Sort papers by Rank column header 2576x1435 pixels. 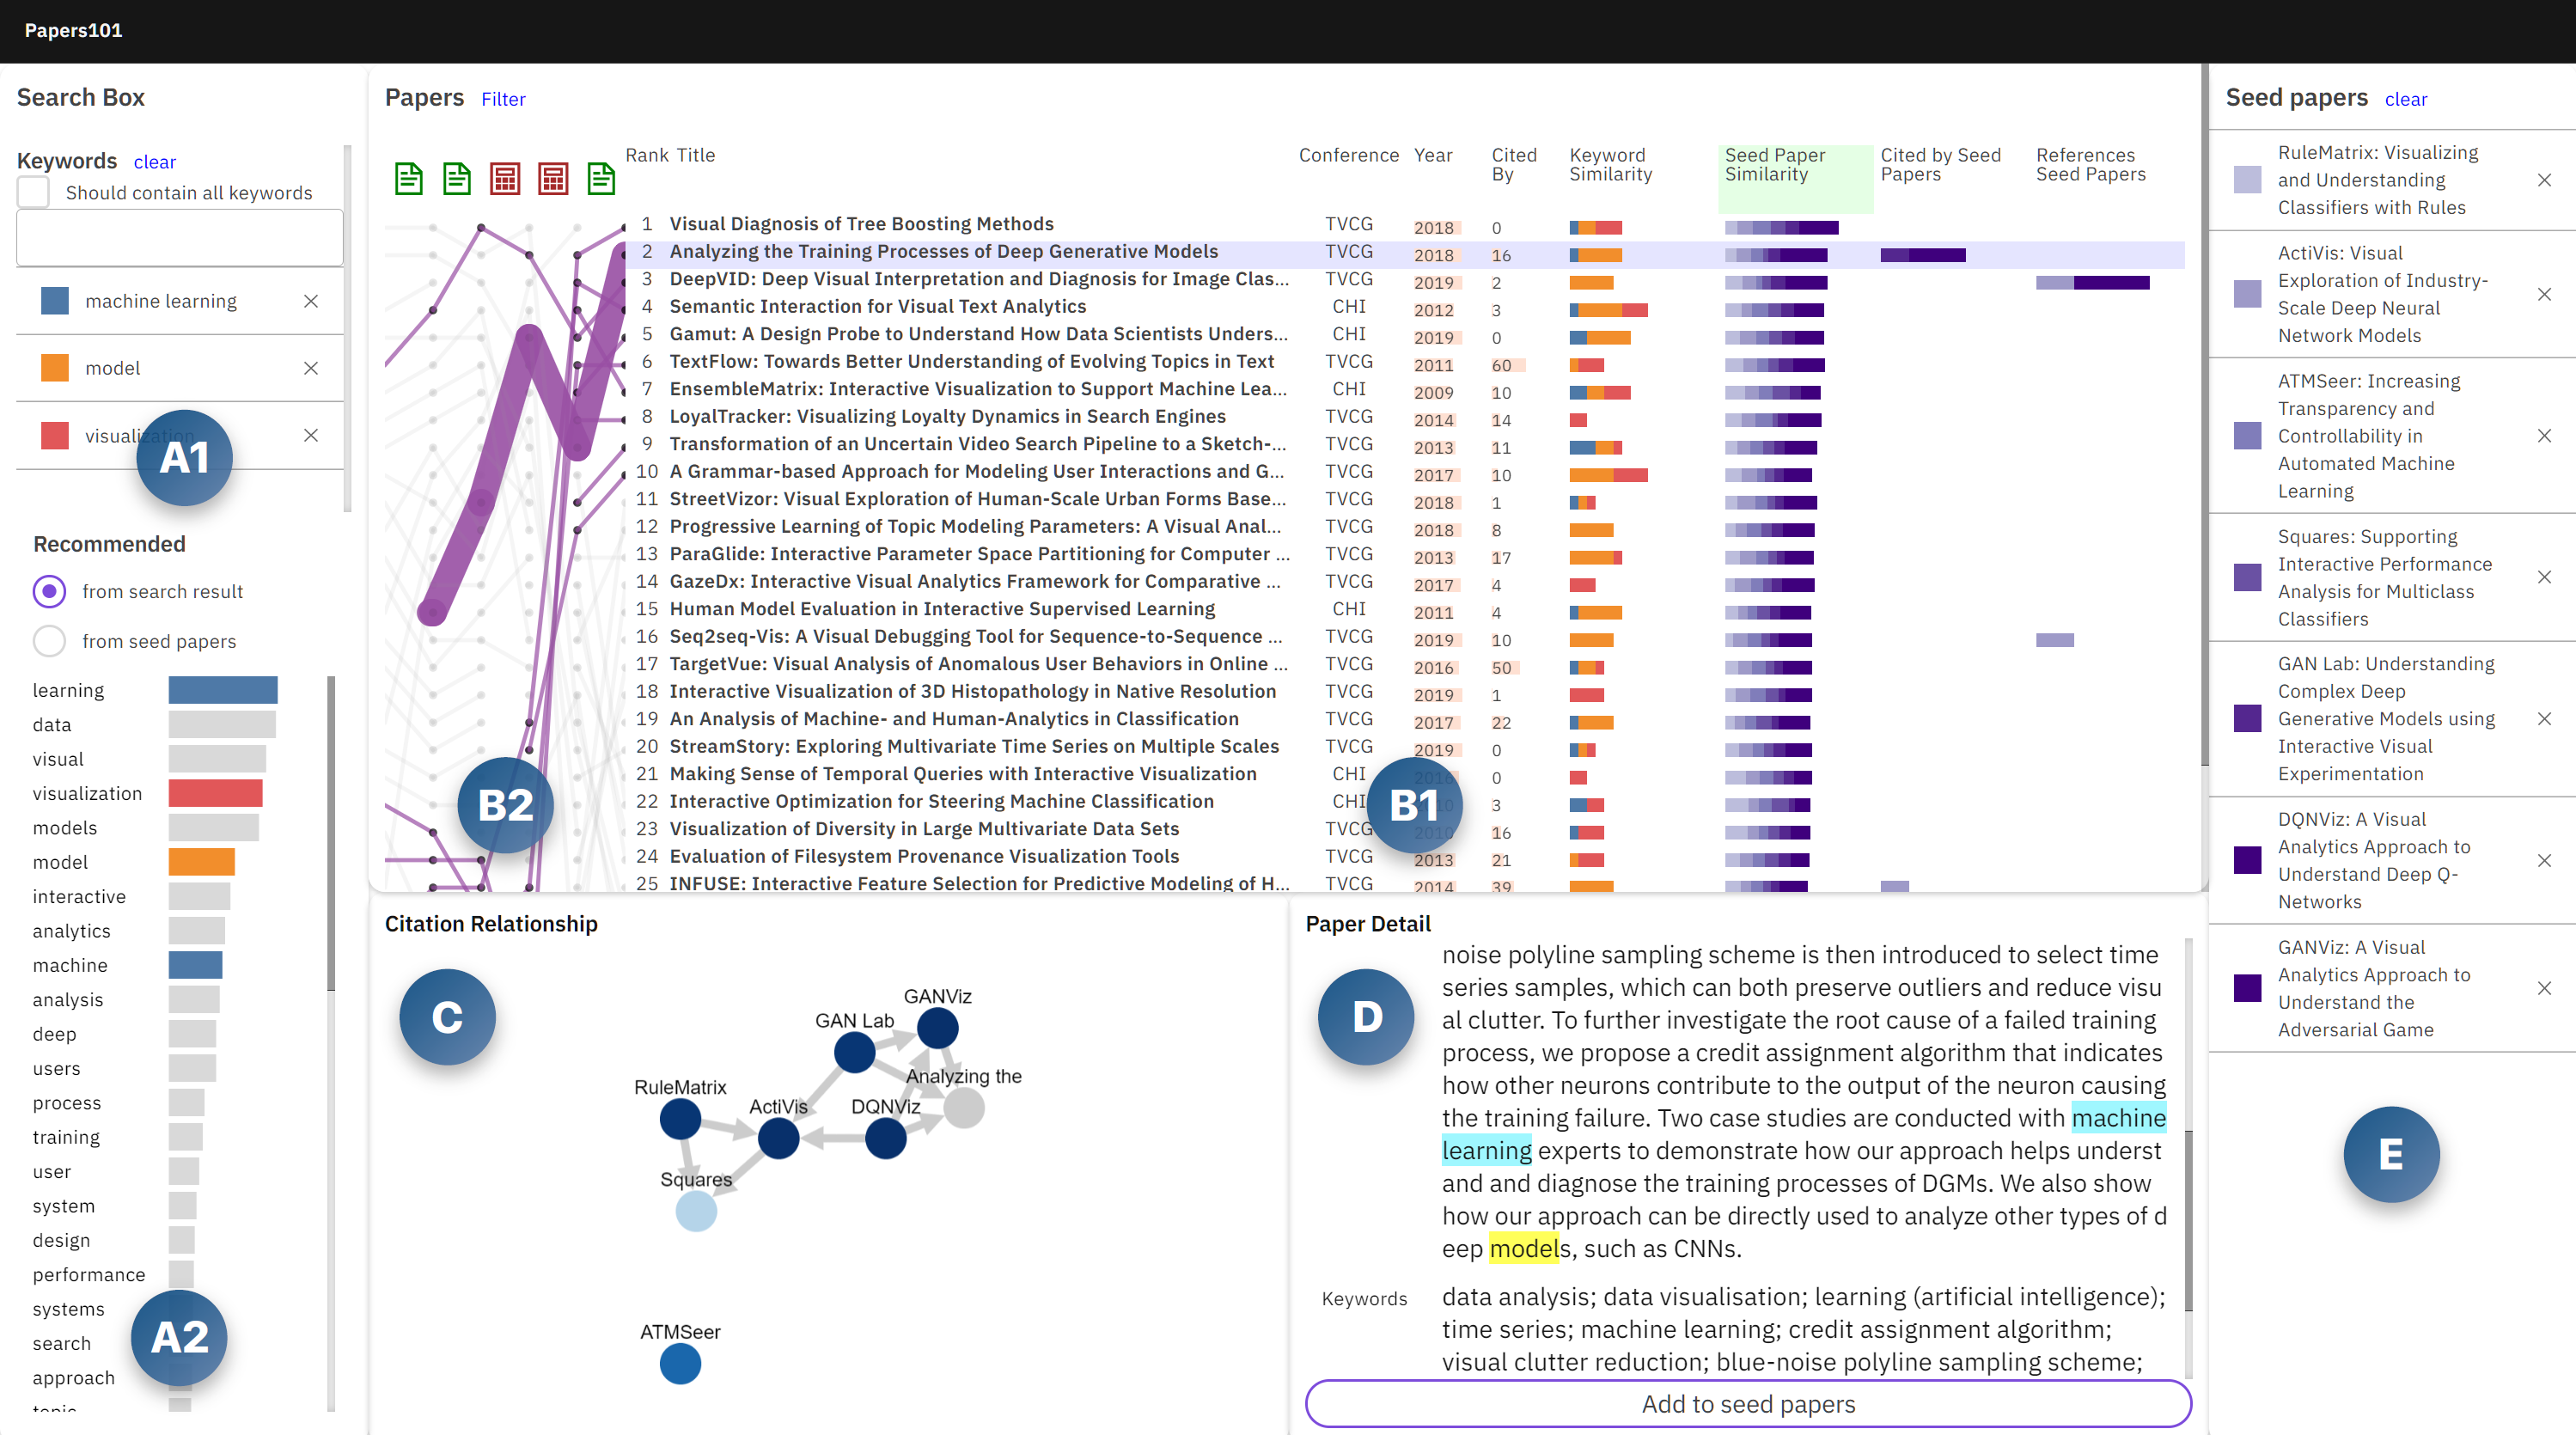(646, 155)
